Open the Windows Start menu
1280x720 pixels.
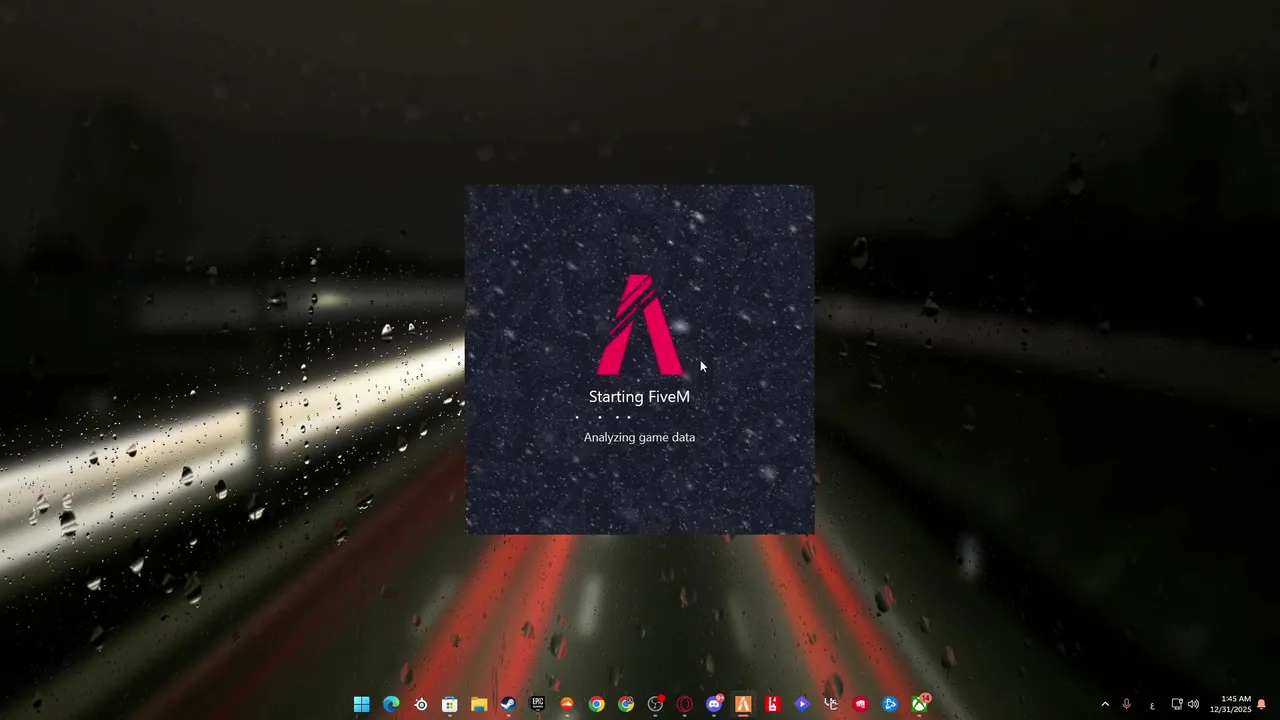point(361,704)
